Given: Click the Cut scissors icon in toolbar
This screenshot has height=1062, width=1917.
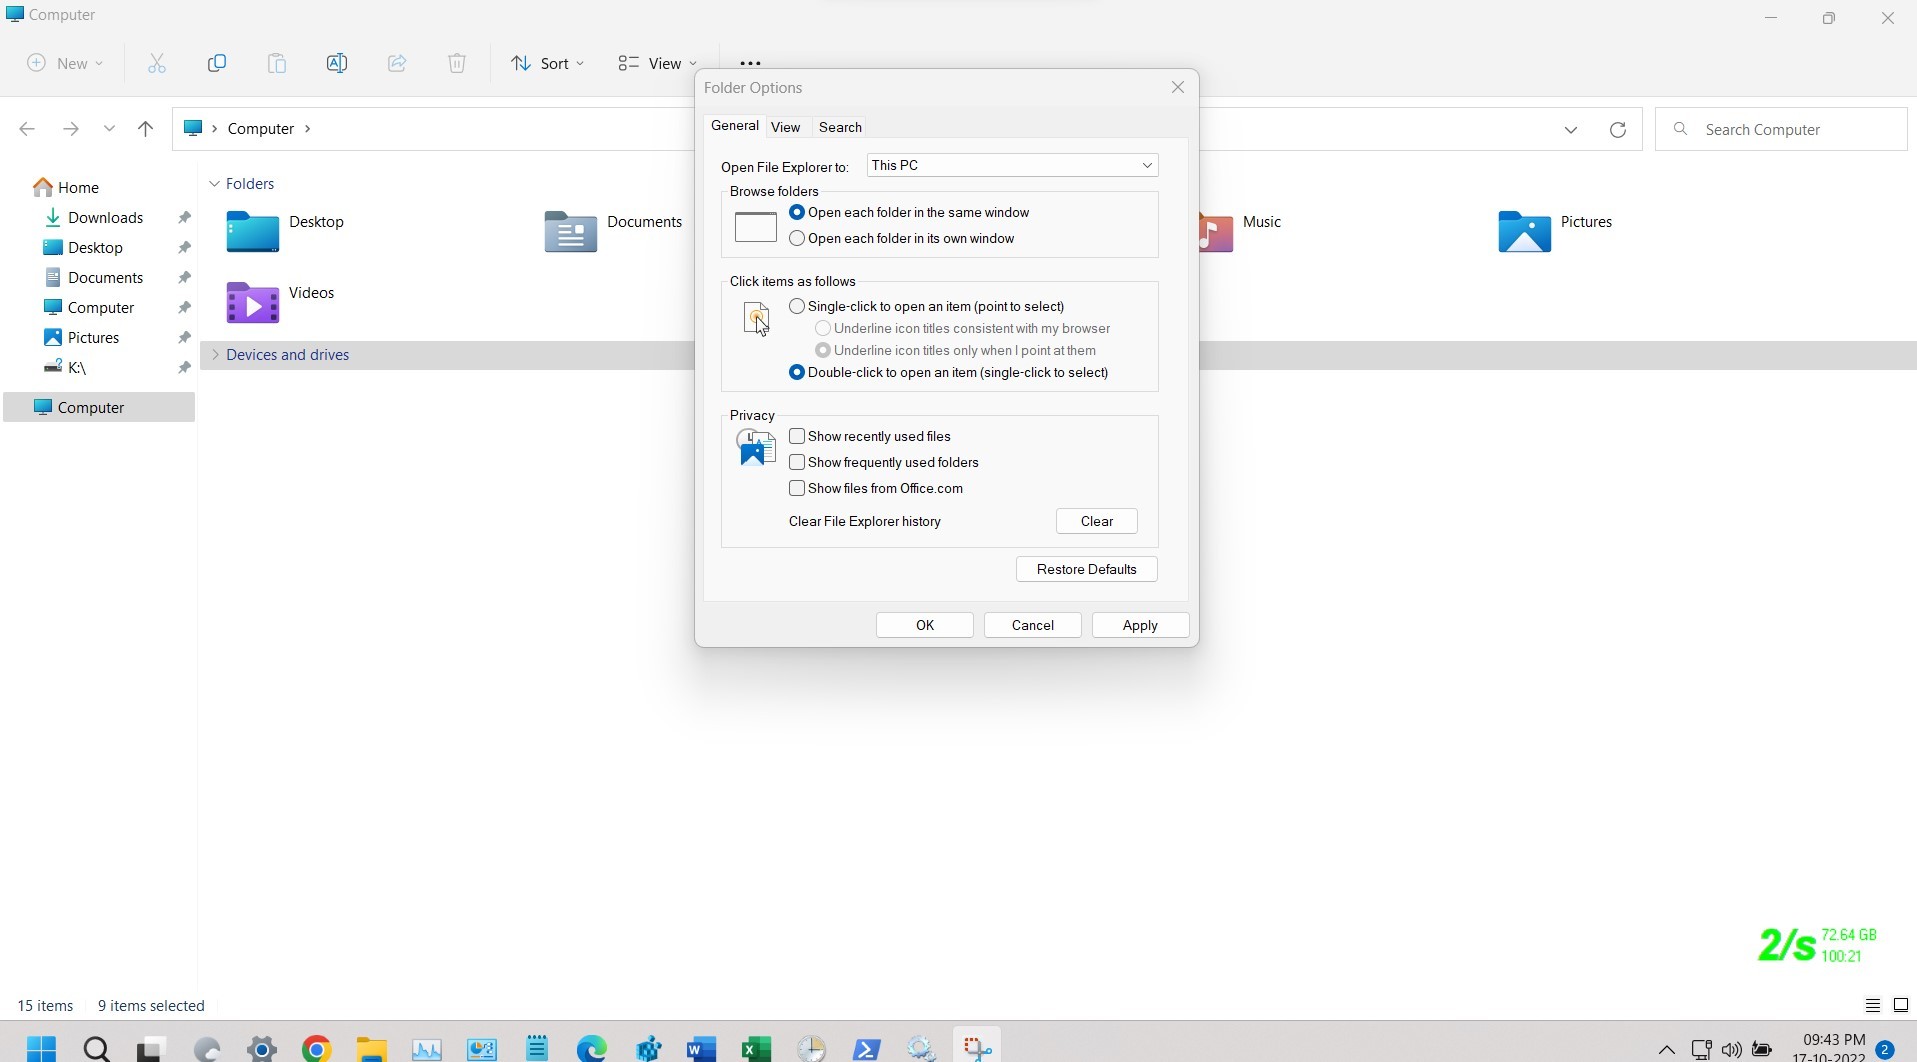Looking at the screenshot, I should [x=157, y=63].
